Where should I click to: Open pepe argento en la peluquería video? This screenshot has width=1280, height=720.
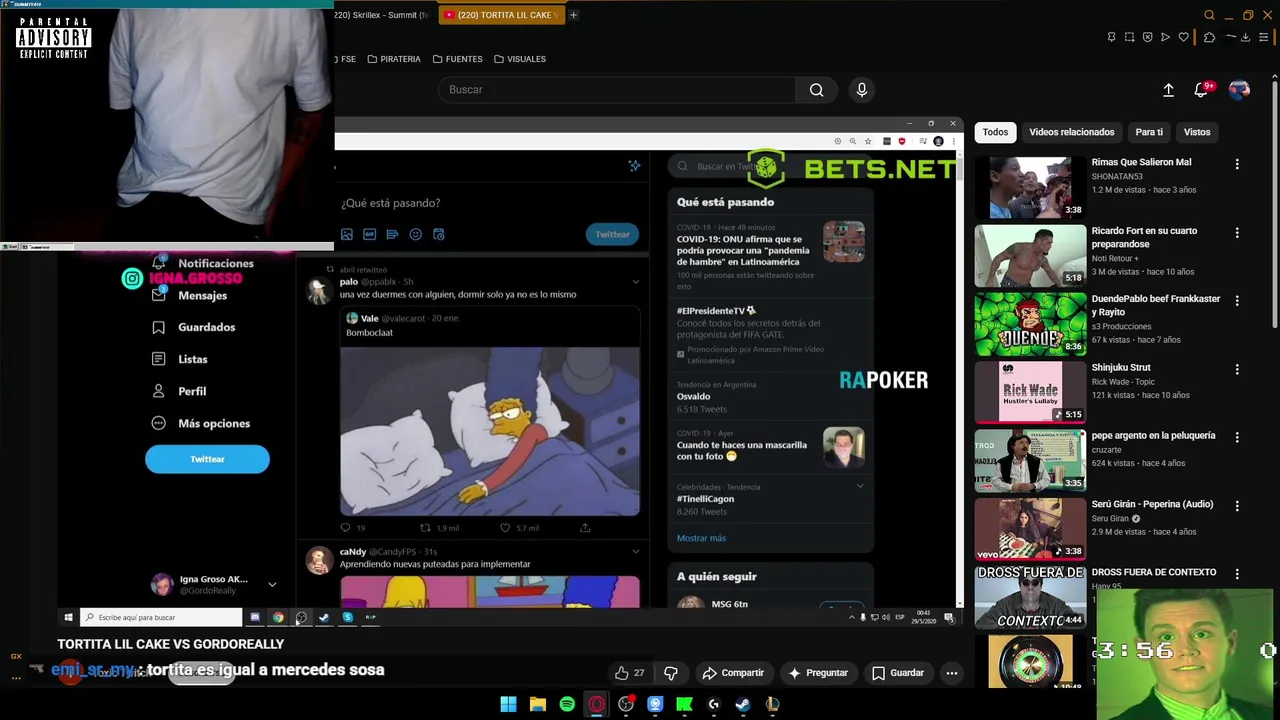[x=1153, y=436]
